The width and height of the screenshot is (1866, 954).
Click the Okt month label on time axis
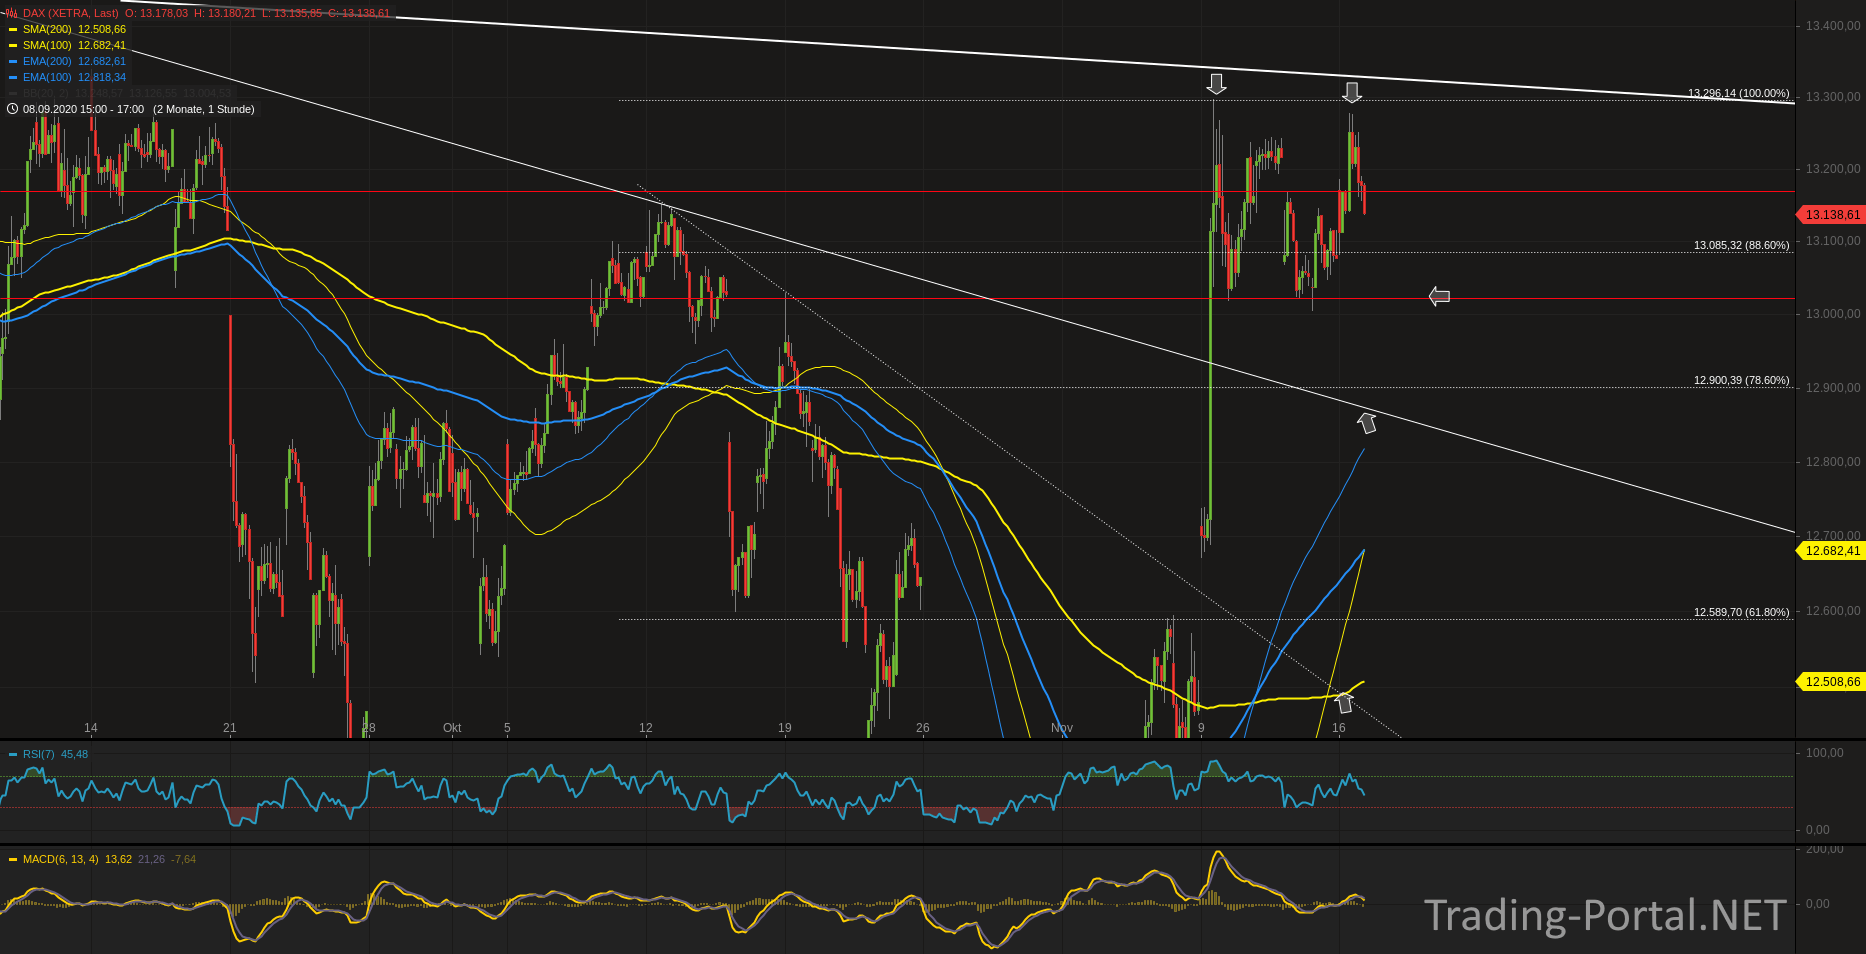(452, 728)
